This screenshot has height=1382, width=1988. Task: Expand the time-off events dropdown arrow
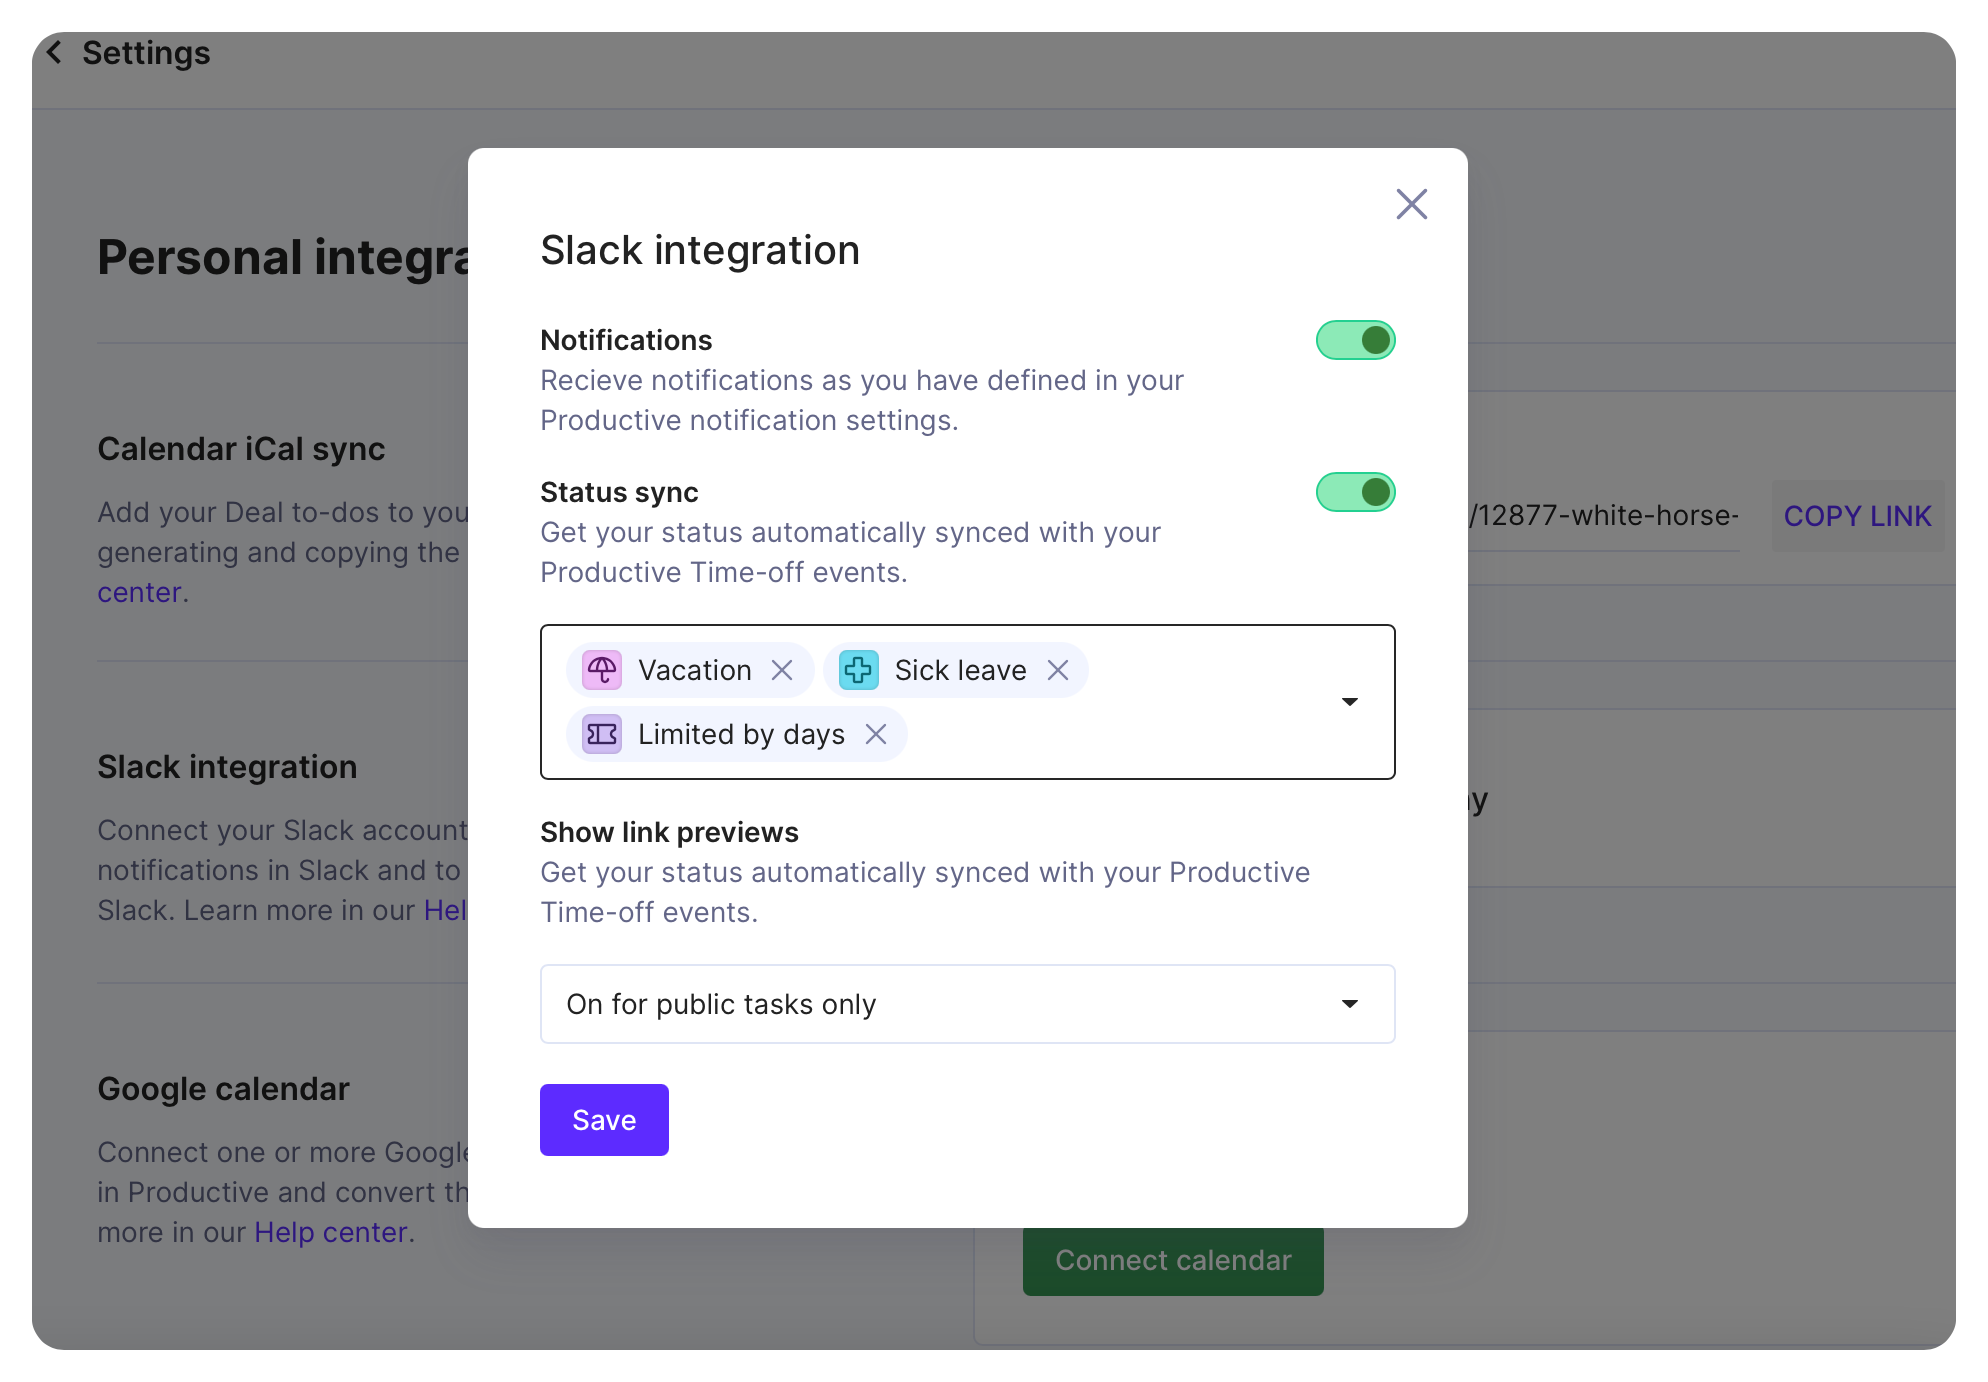tap(1349, 702)
